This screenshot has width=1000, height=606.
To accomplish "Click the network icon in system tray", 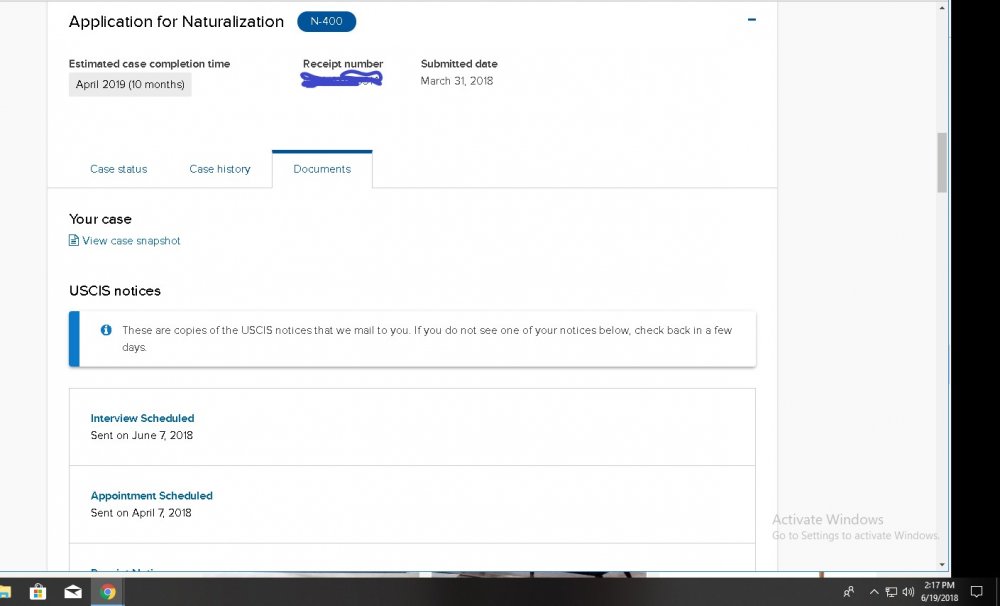I will coord(891,592).
